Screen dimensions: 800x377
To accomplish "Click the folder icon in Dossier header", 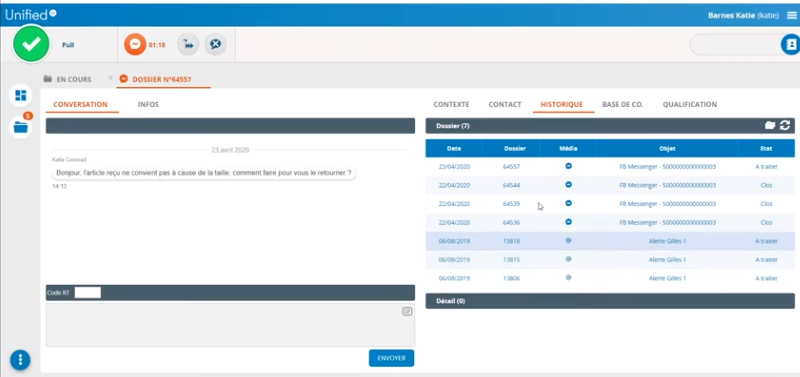I will click(770, 125).
